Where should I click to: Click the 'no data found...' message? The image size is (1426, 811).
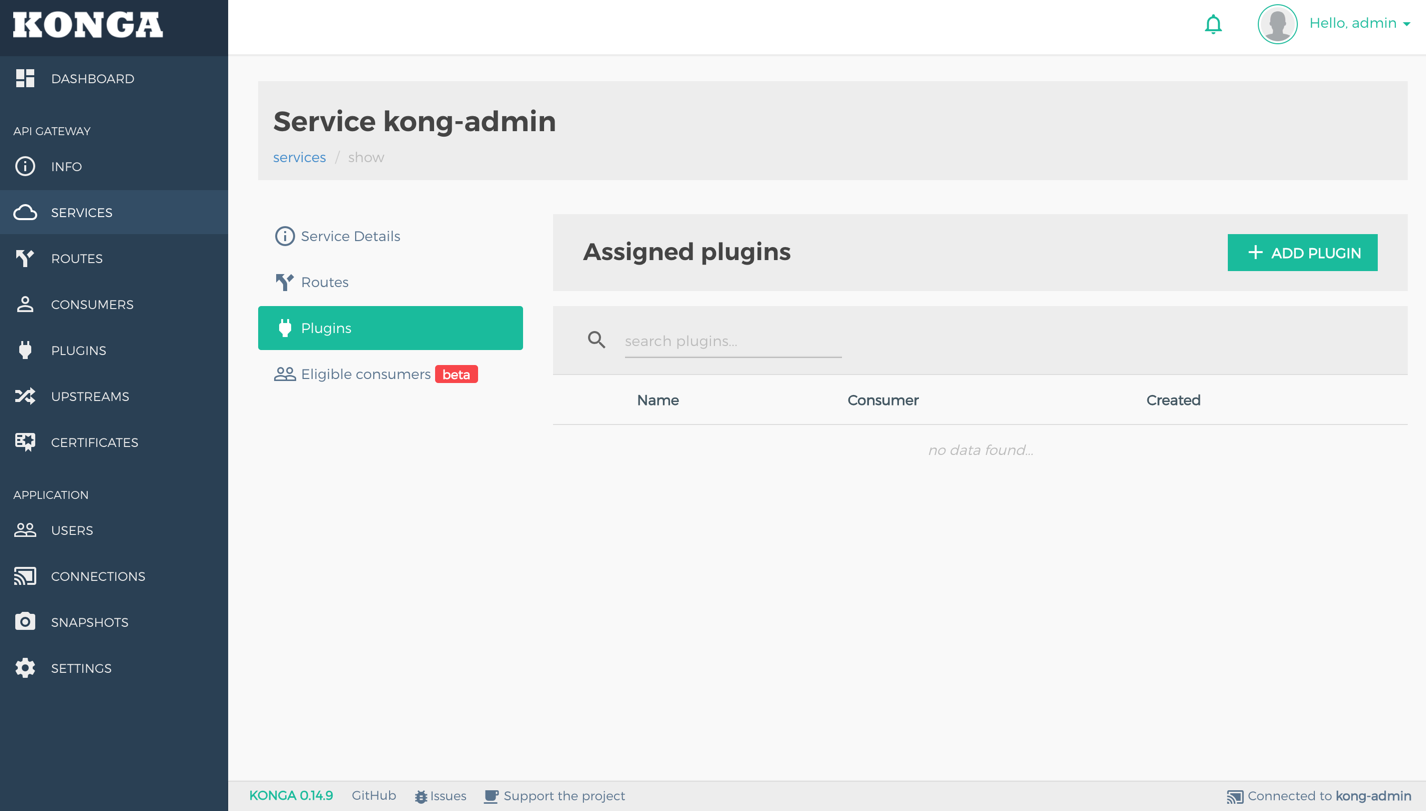pos(980,450)
